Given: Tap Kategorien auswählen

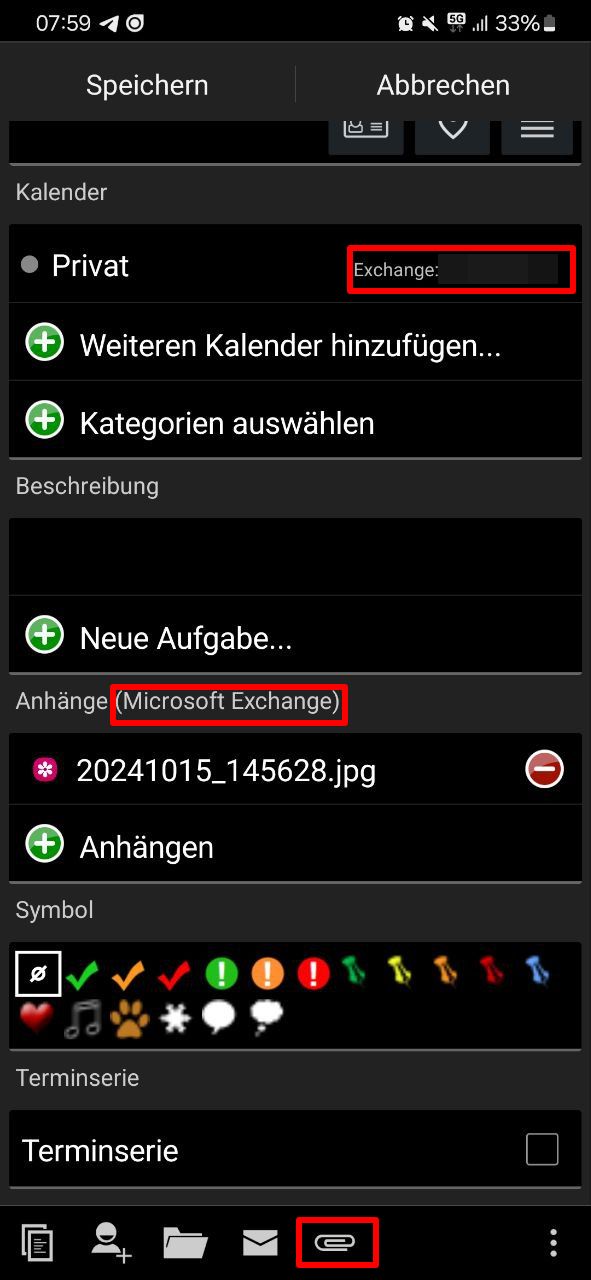Looking at the screenshot, I should [x=295, y=420].
